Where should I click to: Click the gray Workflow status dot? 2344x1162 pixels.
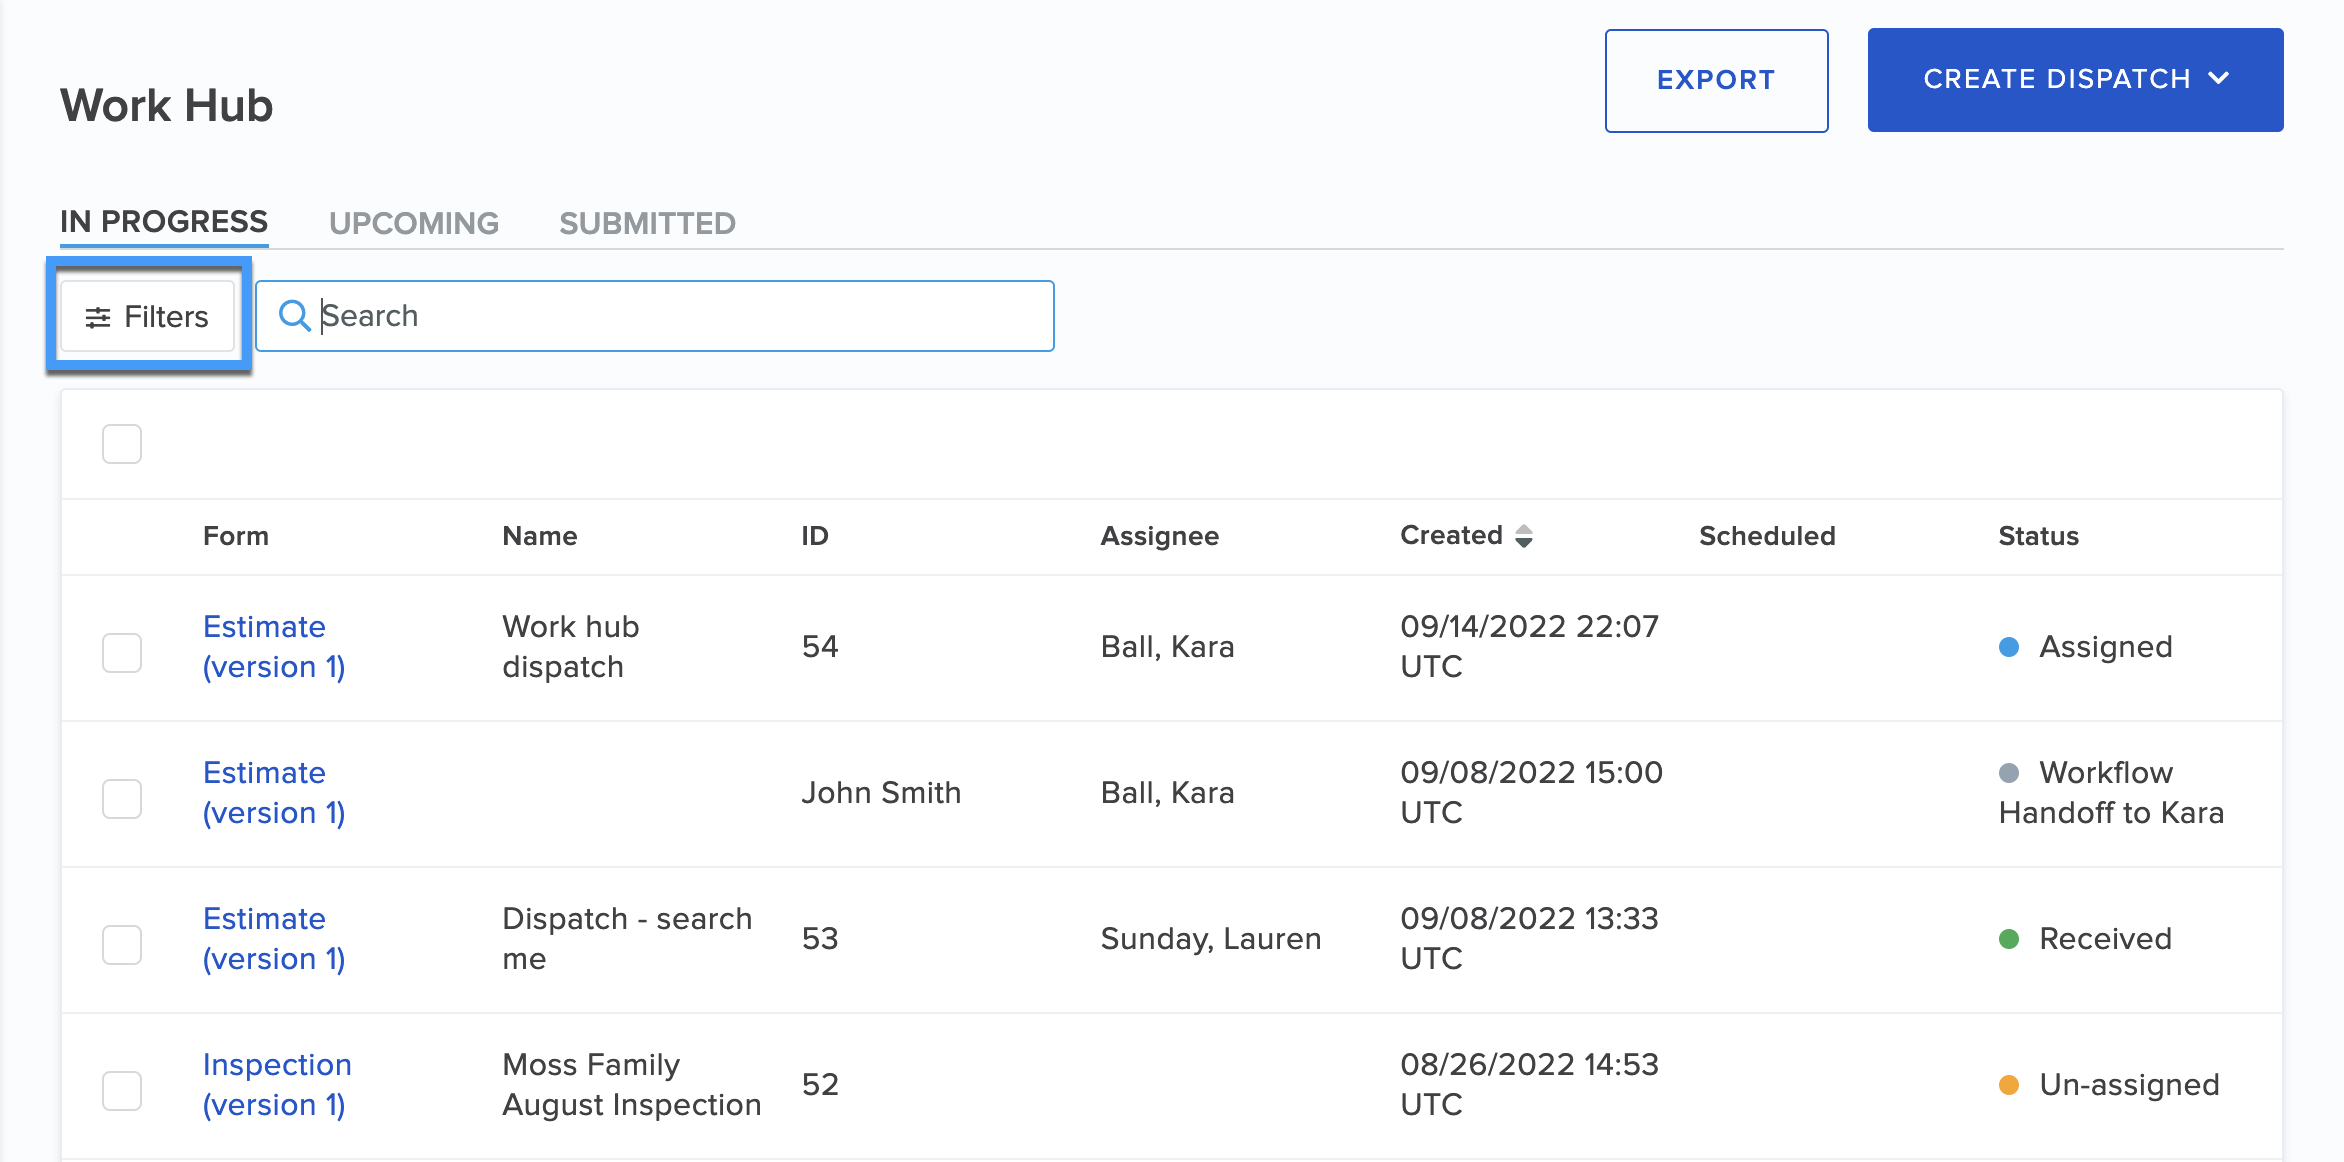(x=2008, y=773)
